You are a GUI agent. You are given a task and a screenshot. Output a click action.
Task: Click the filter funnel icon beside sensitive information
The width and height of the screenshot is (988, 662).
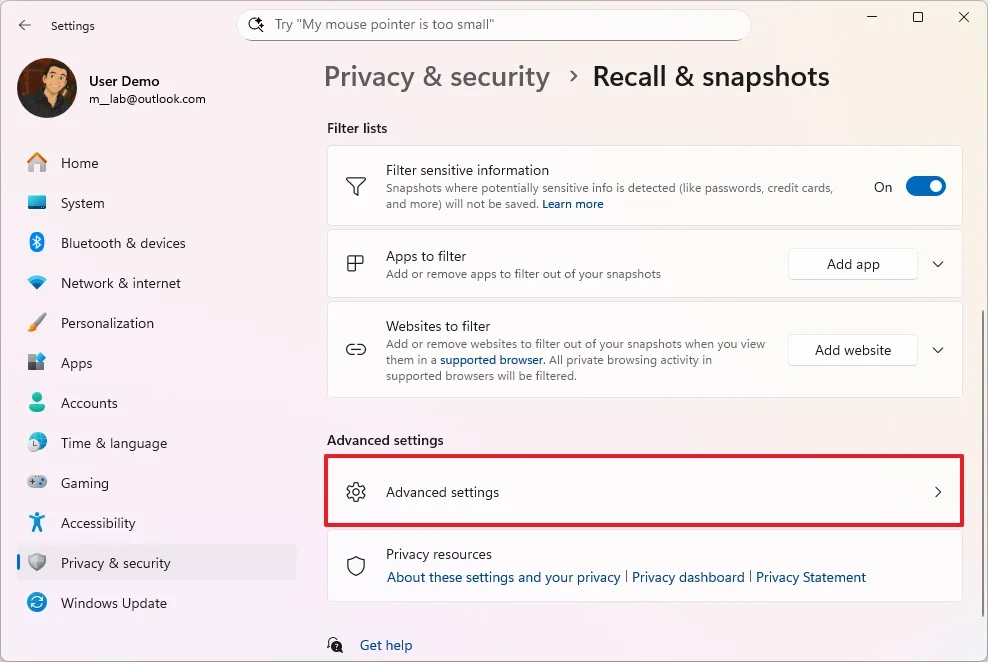pyautogui.click(x=355, y=186)
